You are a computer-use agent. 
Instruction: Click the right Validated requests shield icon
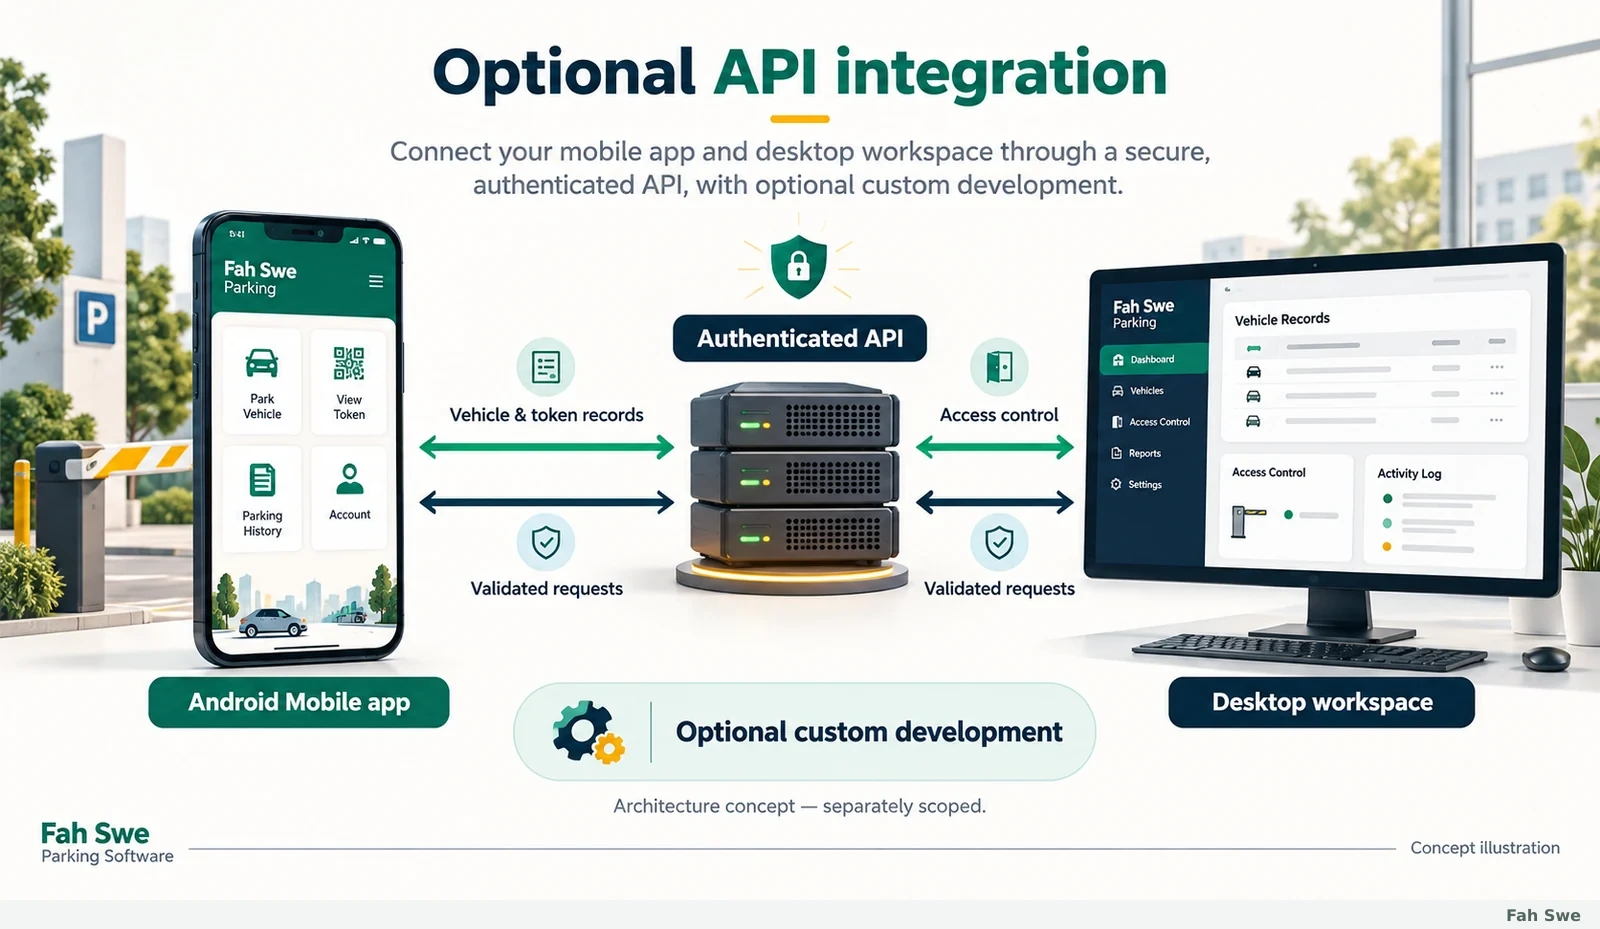(x=999, y=543)
